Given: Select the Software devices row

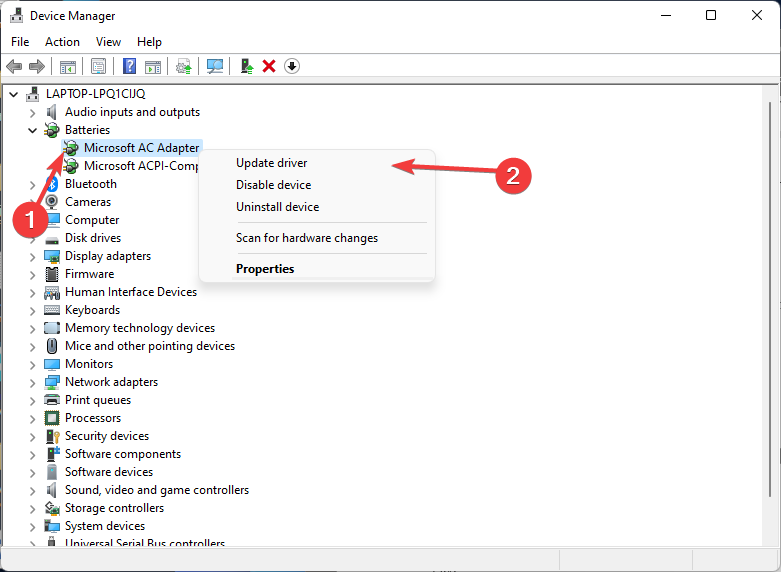Looking at the screenshot, I should coord(109,472).
